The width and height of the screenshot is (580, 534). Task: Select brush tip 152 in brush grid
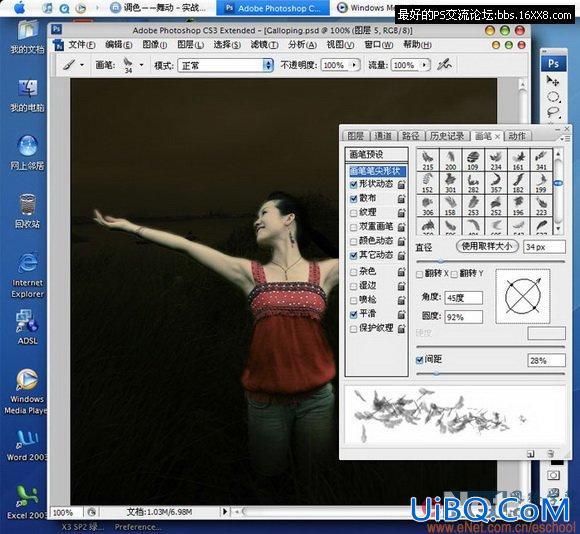[428, 183]
